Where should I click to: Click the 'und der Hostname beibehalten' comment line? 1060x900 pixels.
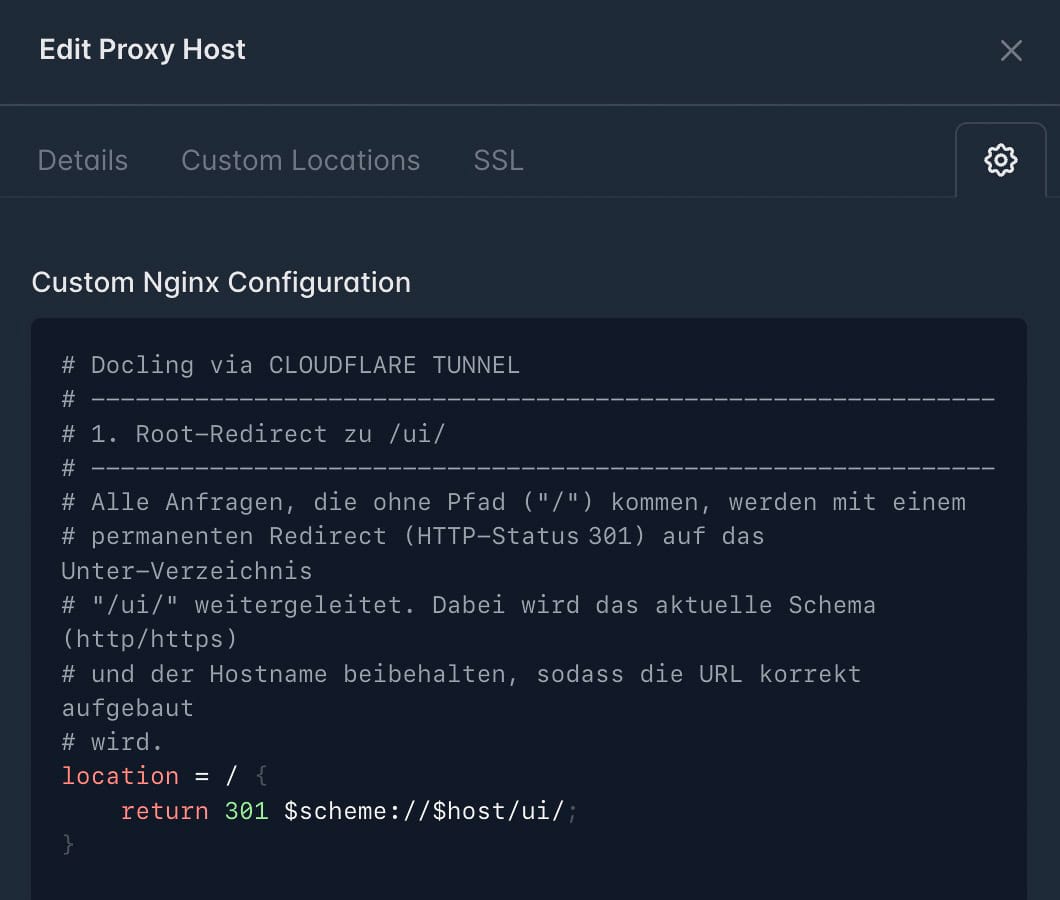point(460,674)
